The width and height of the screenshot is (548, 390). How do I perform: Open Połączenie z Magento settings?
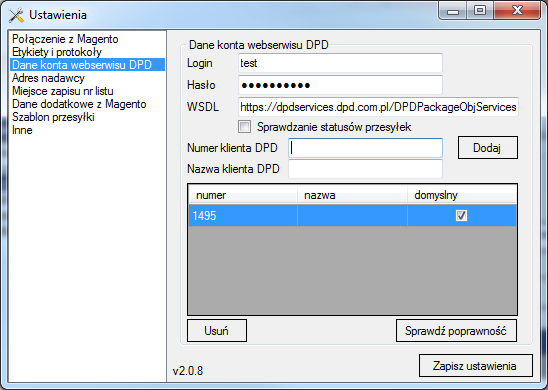click(65, 39)
